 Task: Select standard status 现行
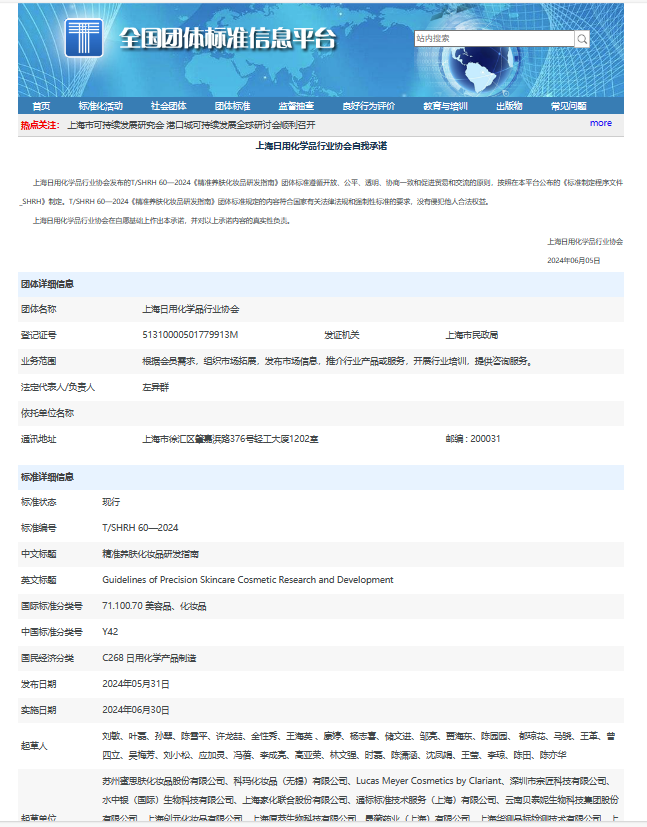pyautogui.click(x=111, y=502)
